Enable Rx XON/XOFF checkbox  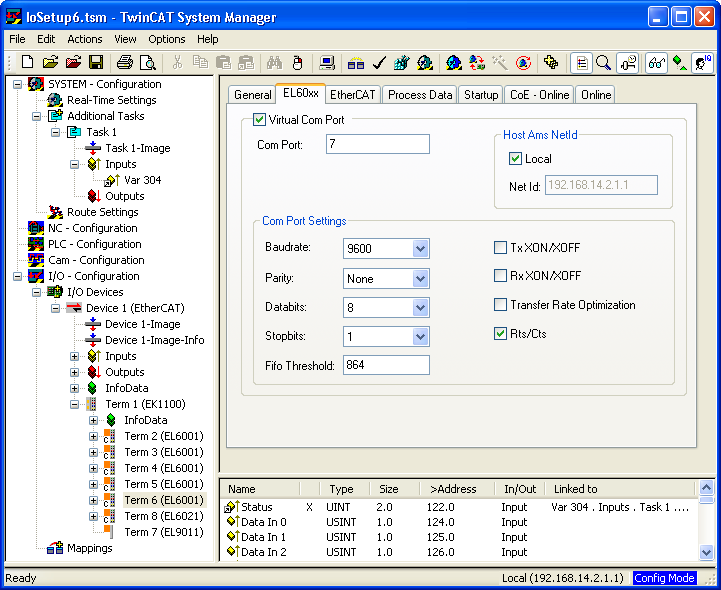point(500,275)
